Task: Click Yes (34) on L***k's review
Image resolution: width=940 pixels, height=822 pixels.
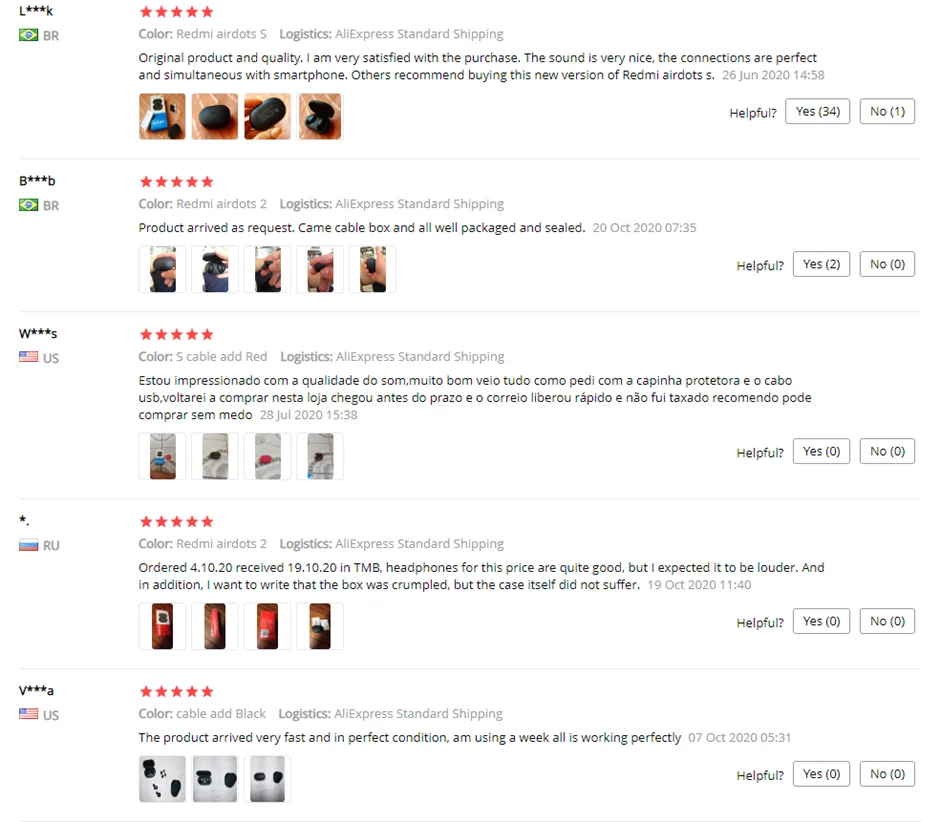Action: tap(817, 112)
